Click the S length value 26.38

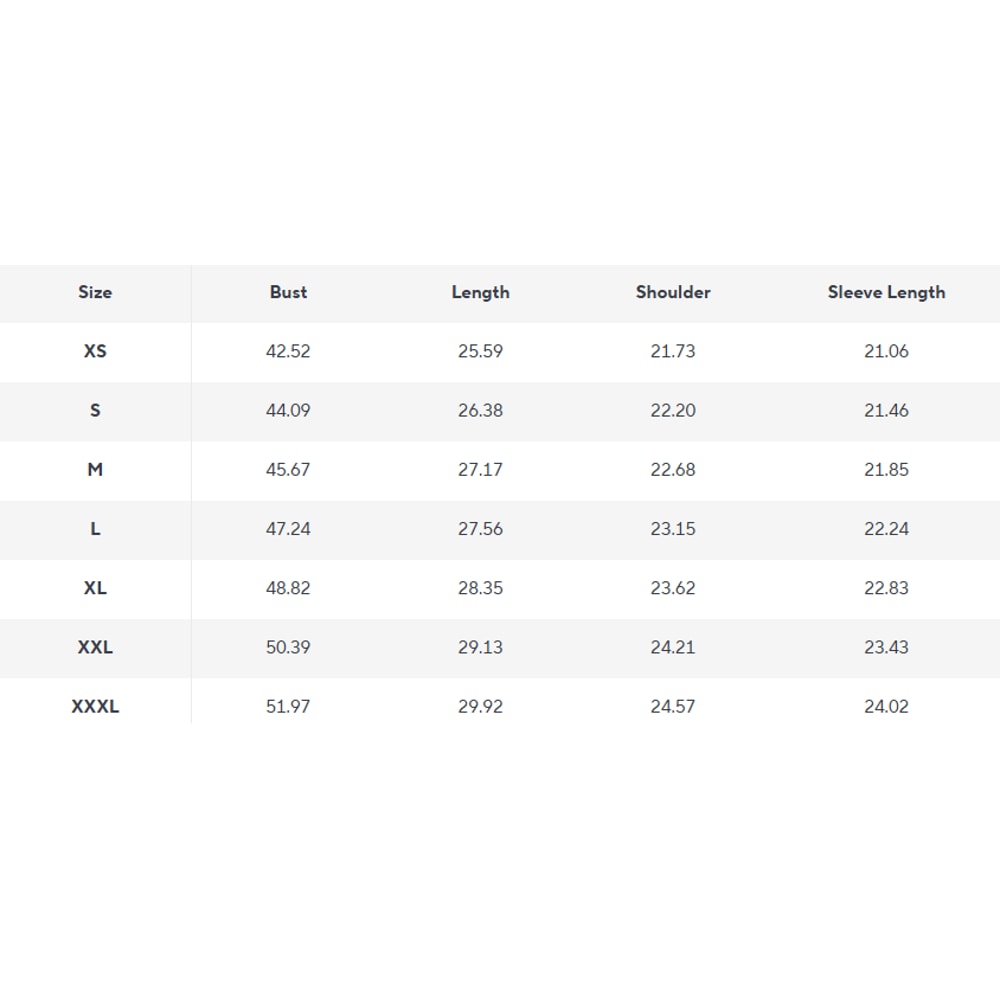pos(480,411)
